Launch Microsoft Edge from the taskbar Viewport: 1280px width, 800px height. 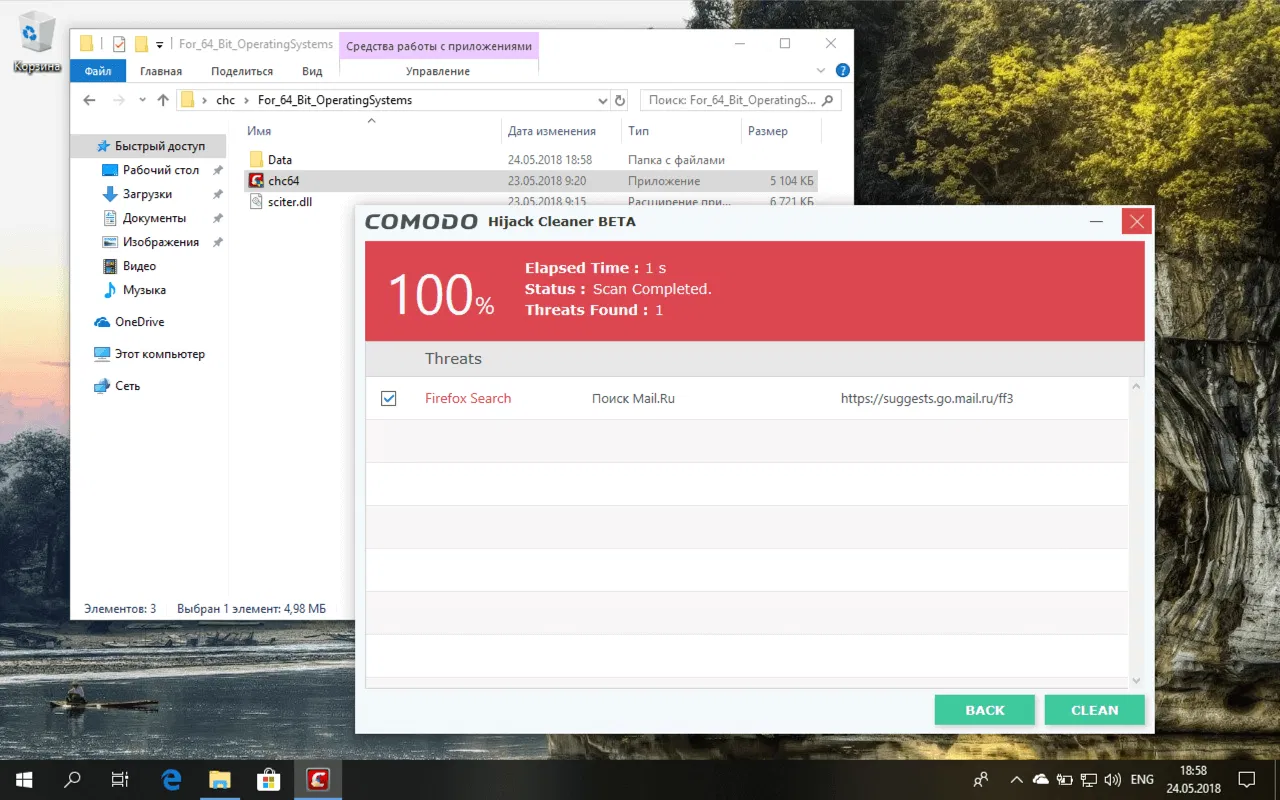[171, 779]
